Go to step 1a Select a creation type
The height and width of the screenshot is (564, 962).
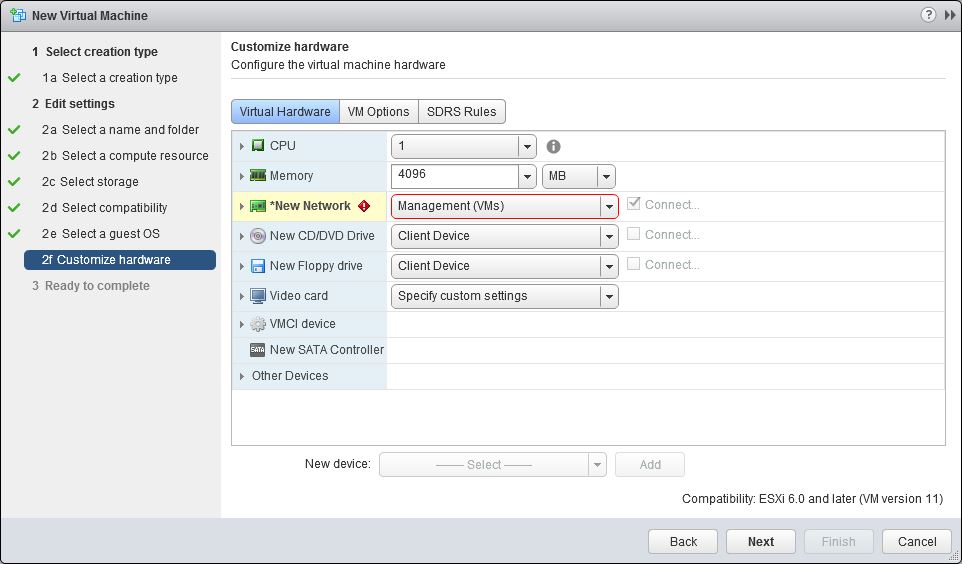pos(110,78)
